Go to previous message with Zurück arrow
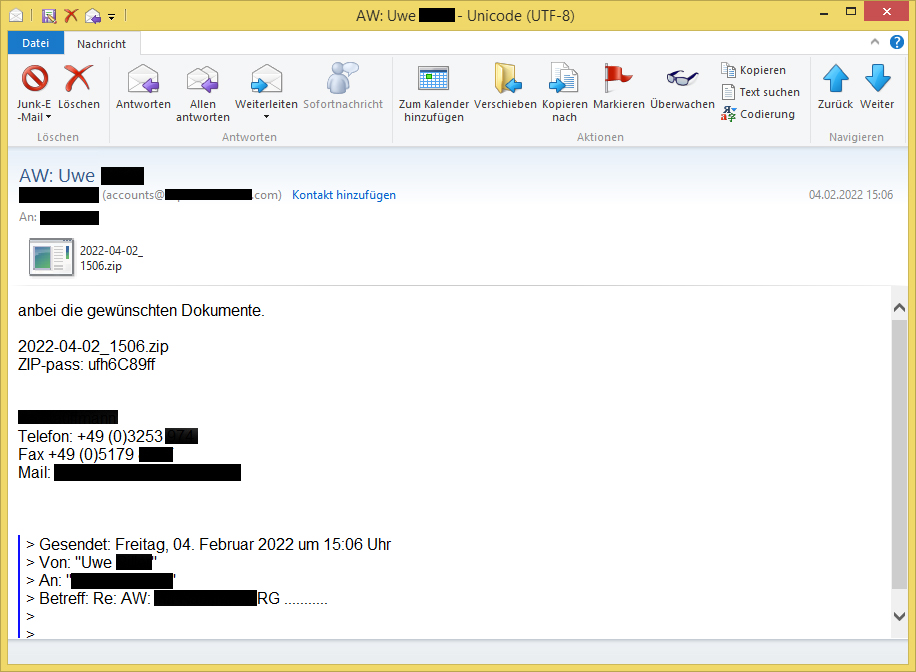The image size is (916, 672). (835, 88)
